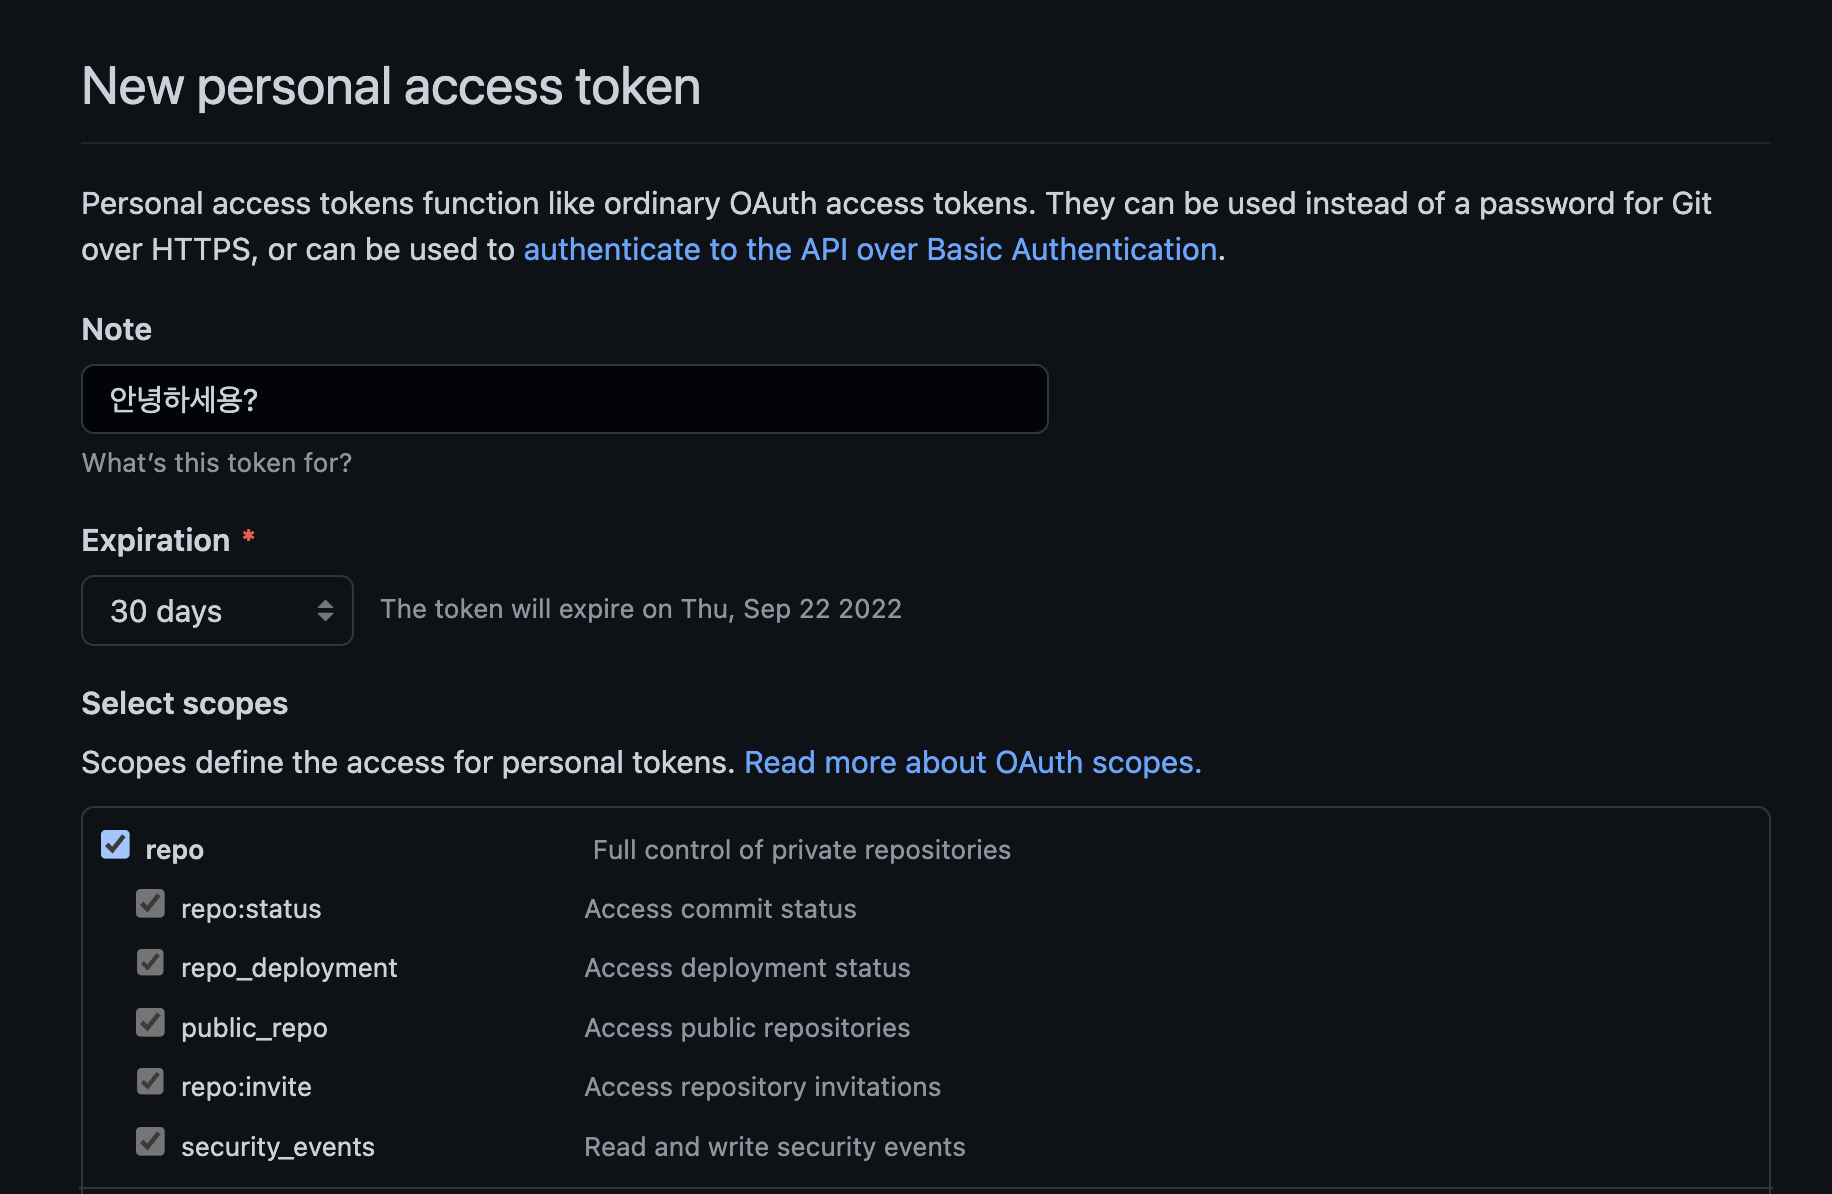Toggle the repo_deployment checkbox
Image resolution: width=1832 pixels, height=1194 pixels.
[150, 963]
